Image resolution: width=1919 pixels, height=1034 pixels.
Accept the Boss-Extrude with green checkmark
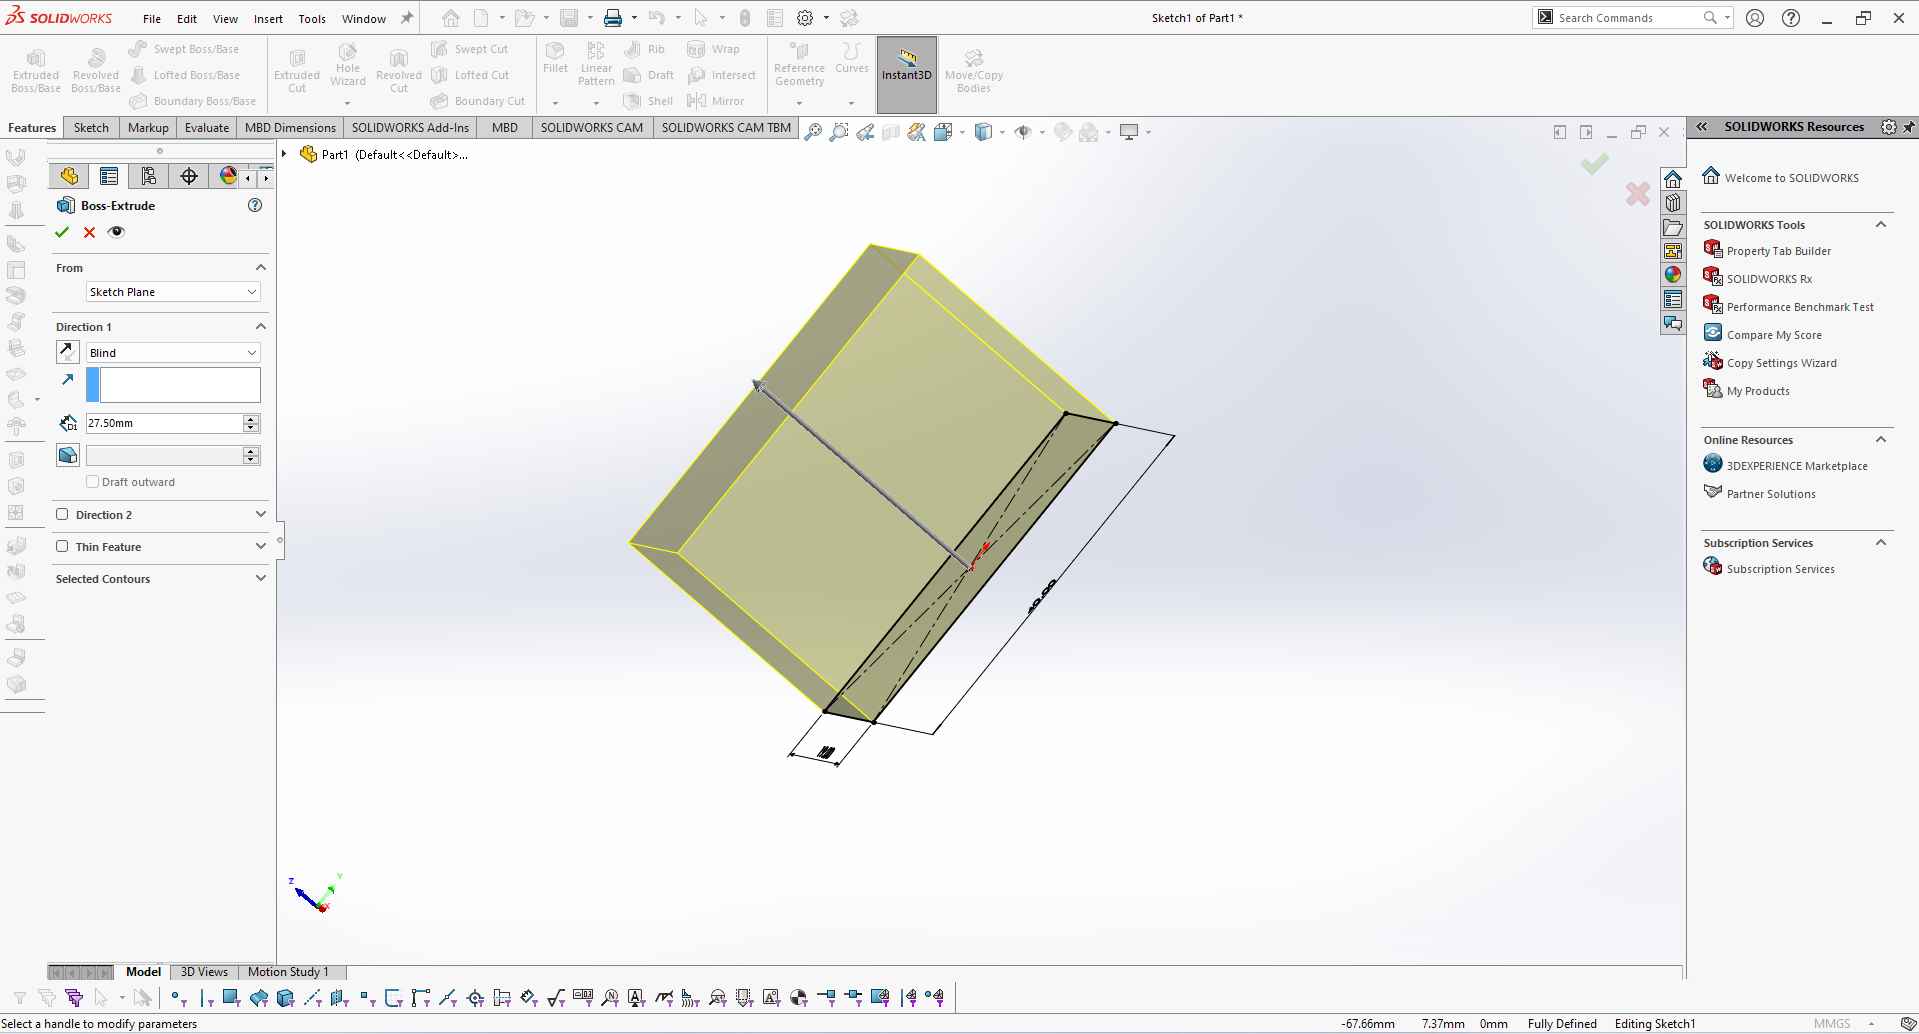[62, 232]
